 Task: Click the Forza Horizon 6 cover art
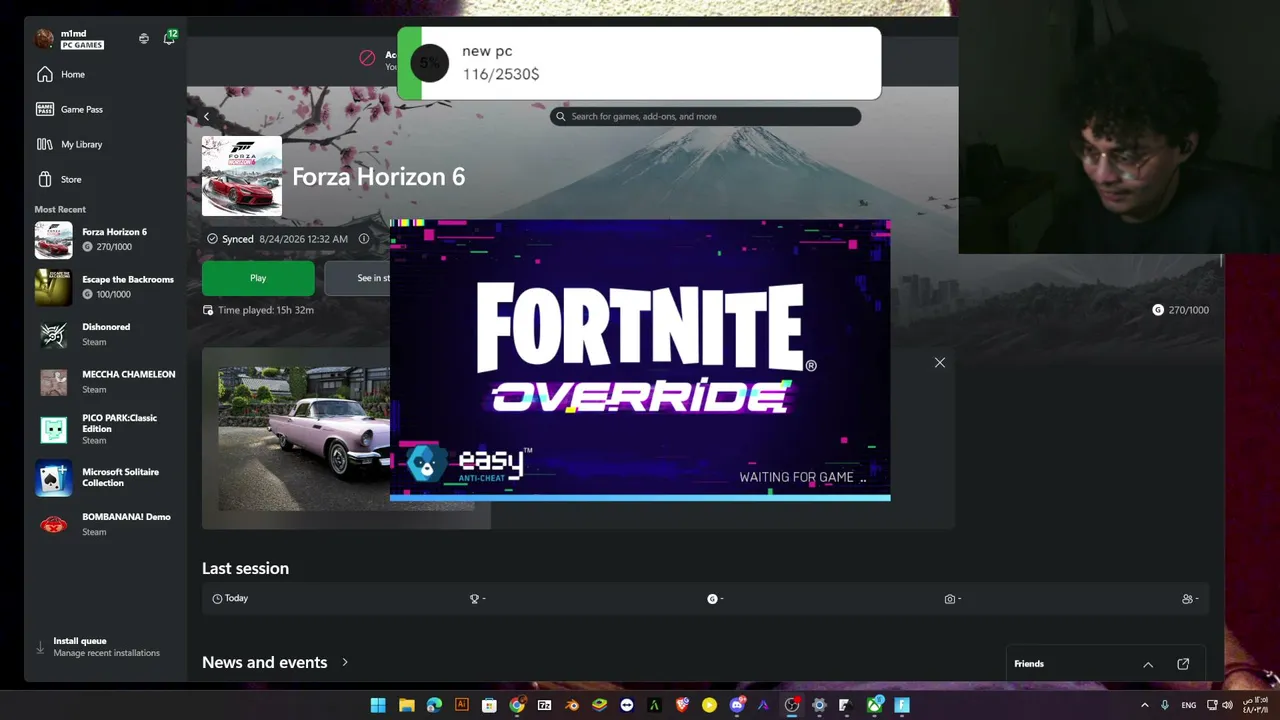pos(242,176)
